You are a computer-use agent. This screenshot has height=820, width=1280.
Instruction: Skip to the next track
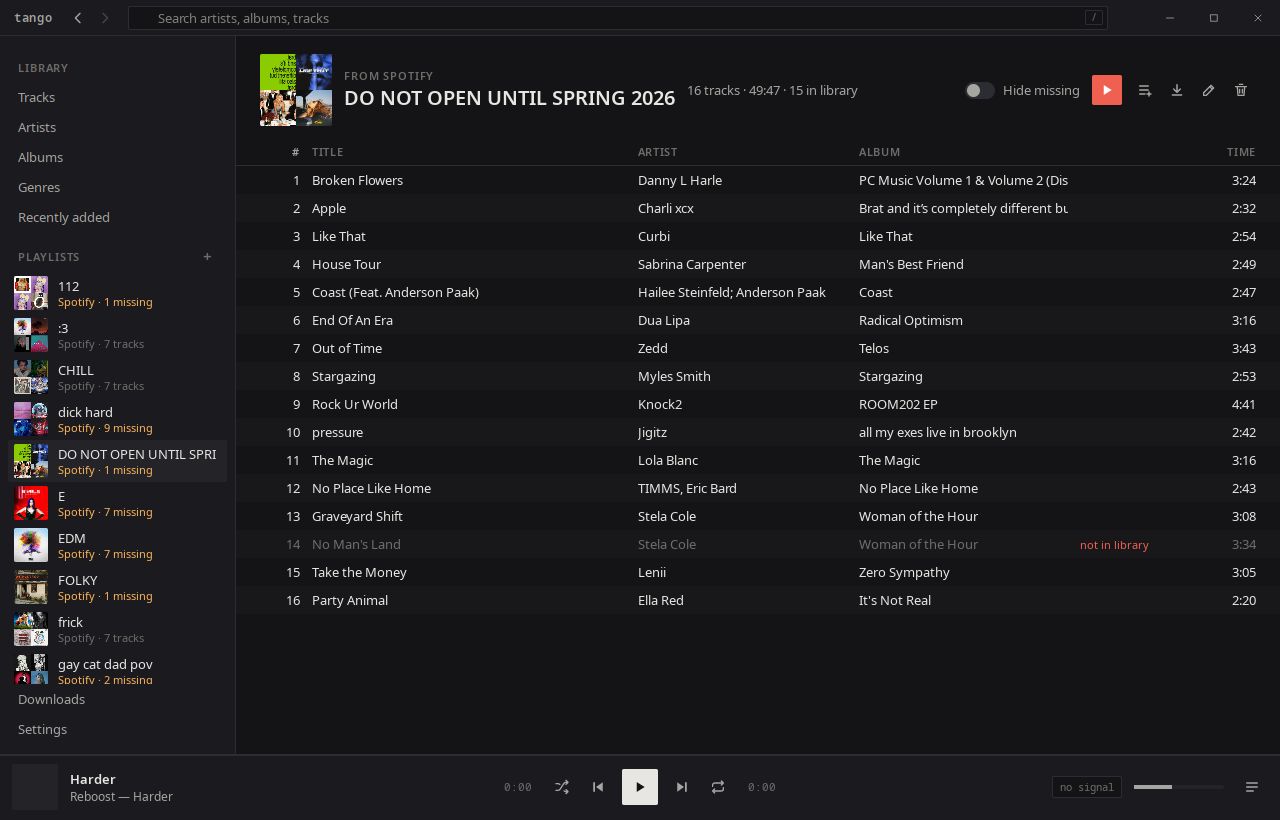pyautogui.click(x=682, y=787)
